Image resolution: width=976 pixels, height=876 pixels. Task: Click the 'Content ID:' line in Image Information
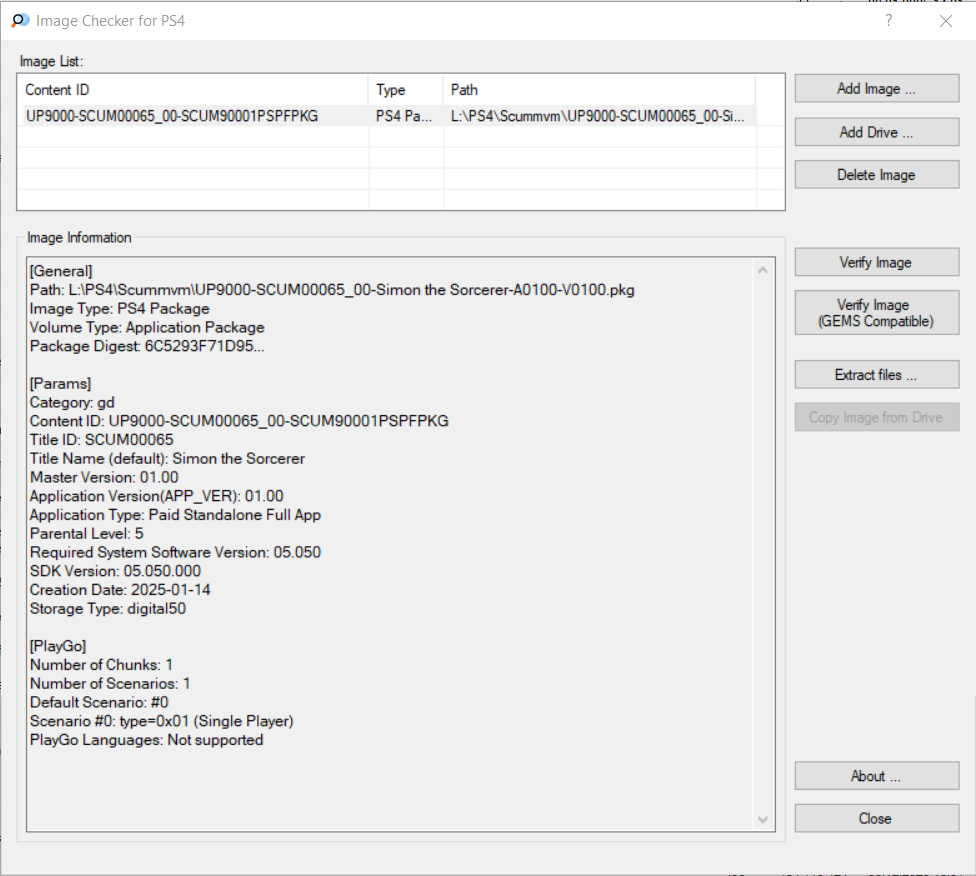coord(239,421)
